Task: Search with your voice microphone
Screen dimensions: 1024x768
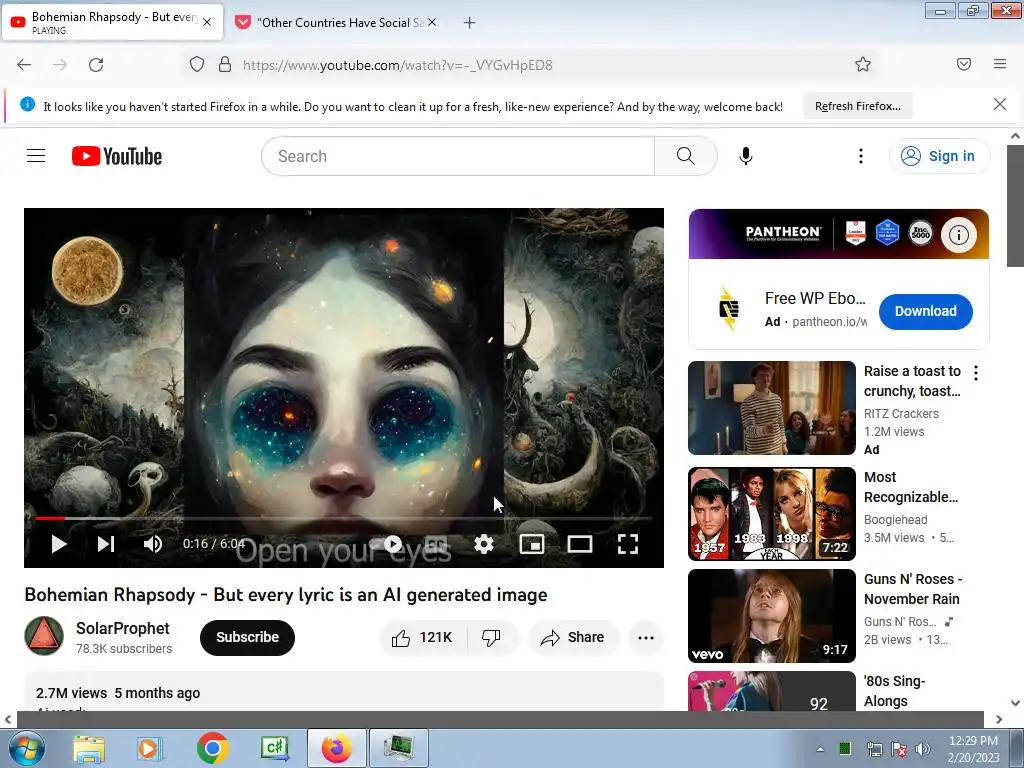Action: 746,156
